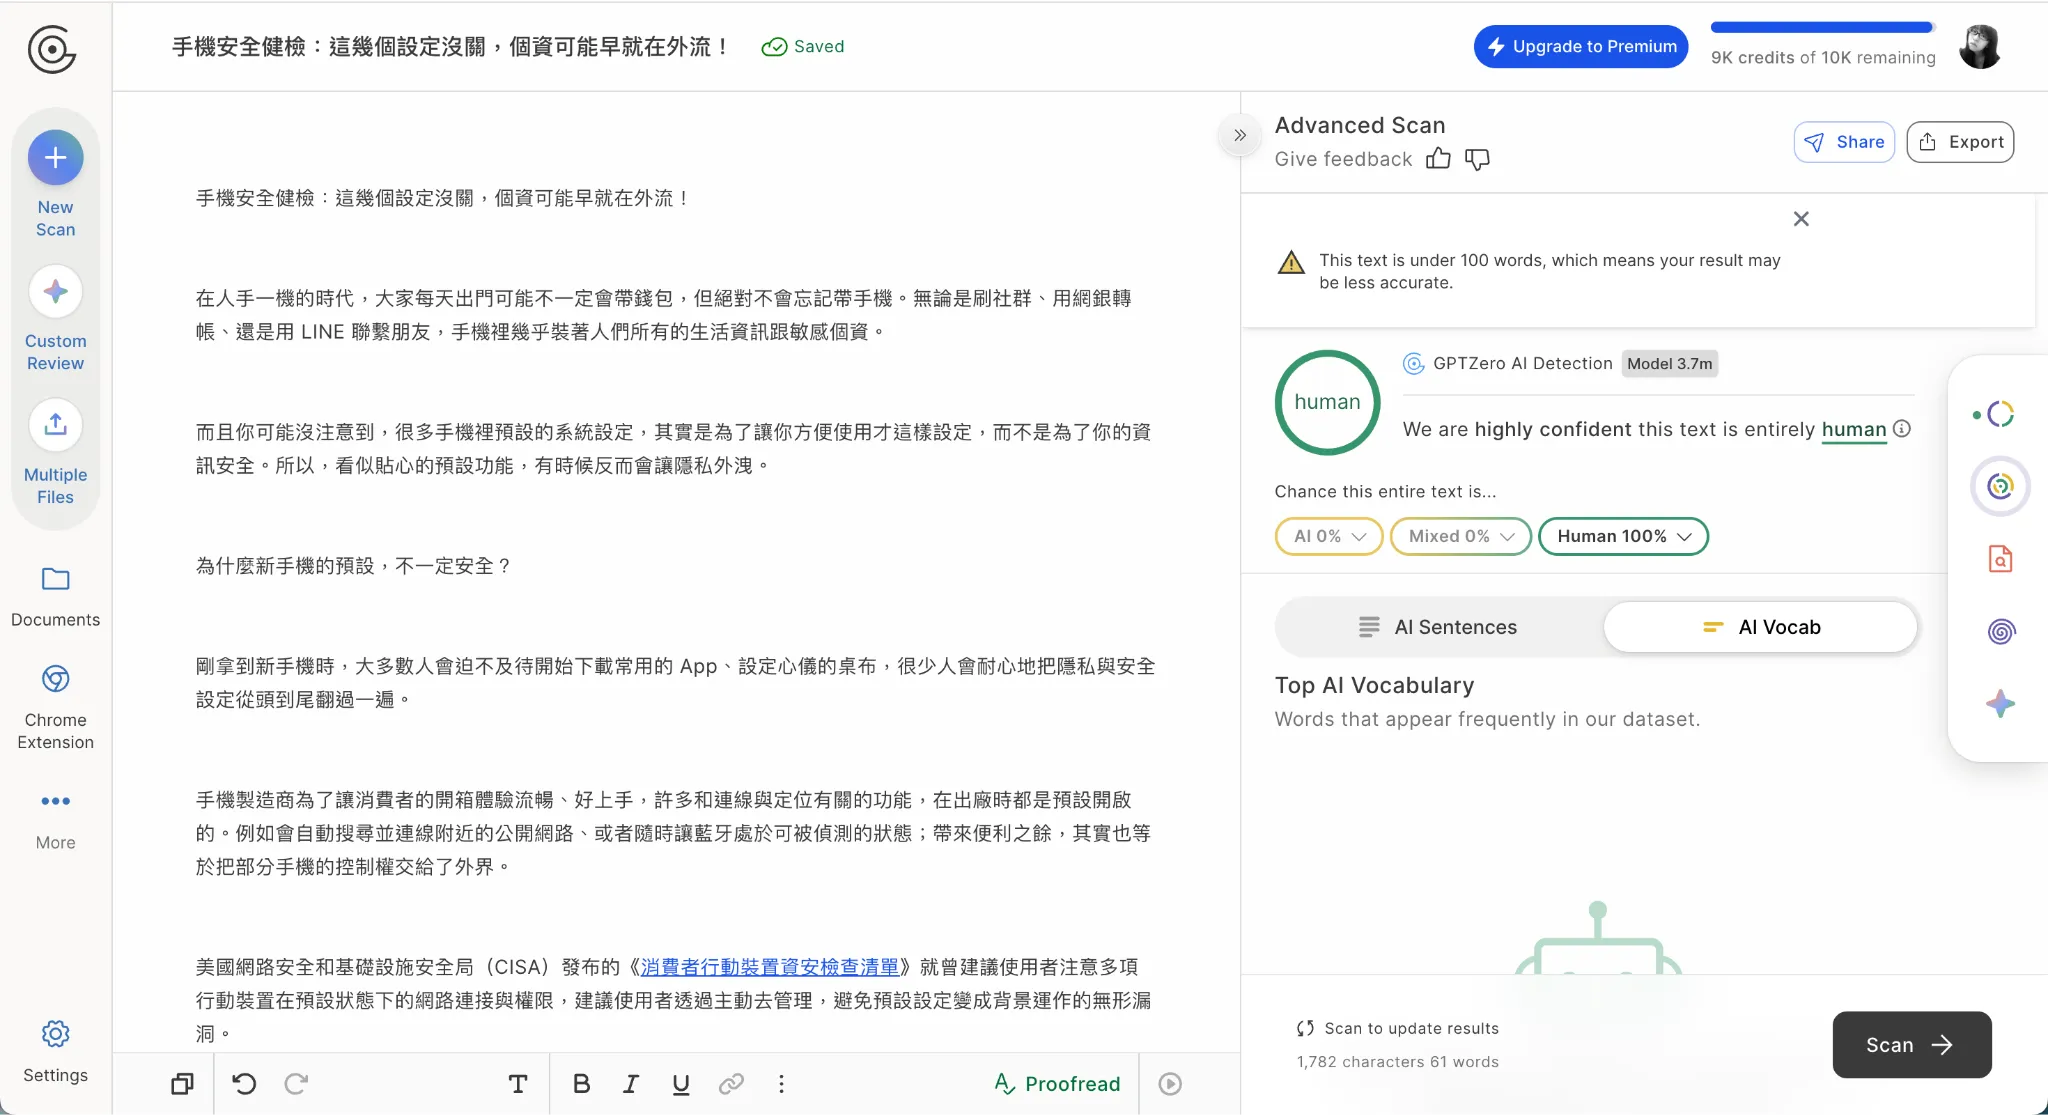
Task: Click the heading 為什麼新手機的預設，不一定安全？
Action: pos(354,566)
